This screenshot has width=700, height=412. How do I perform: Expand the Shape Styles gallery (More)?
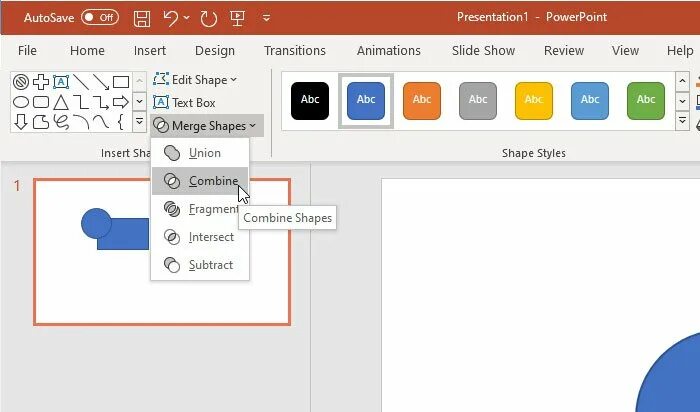click(x=682, y=121)
